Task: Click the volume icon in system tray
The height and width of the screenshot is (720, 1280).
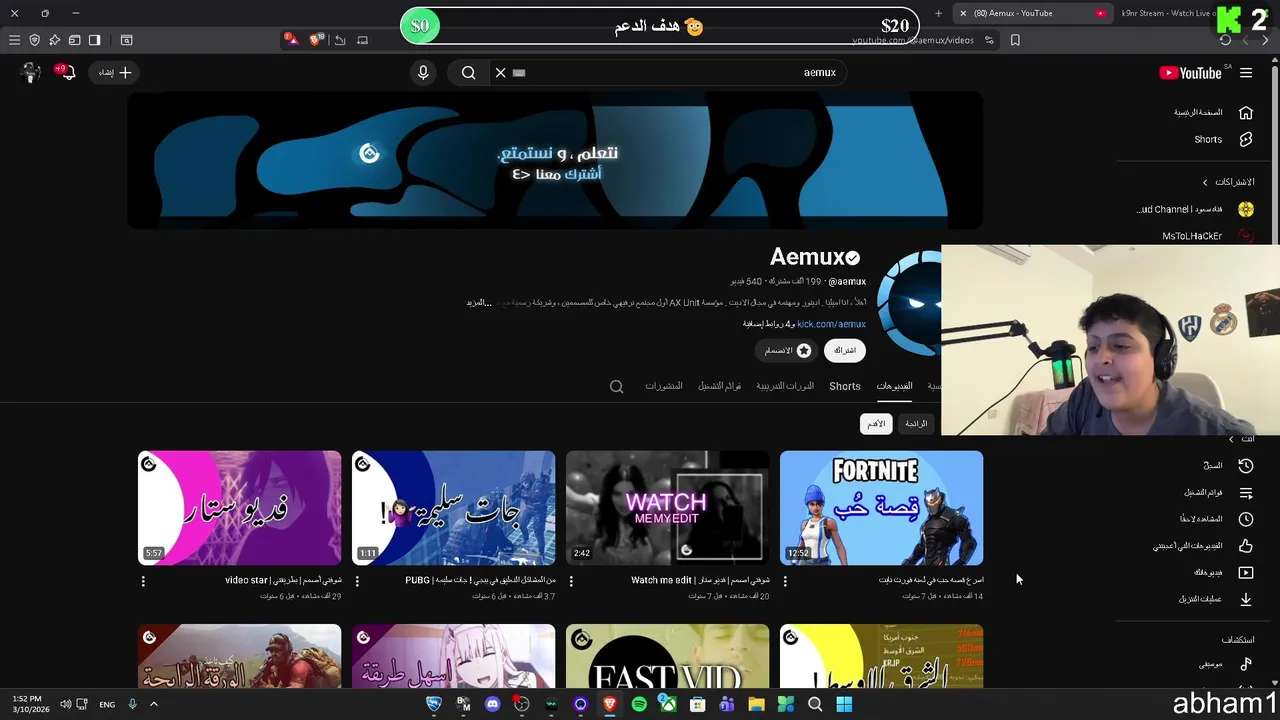Action: (65, 705)
